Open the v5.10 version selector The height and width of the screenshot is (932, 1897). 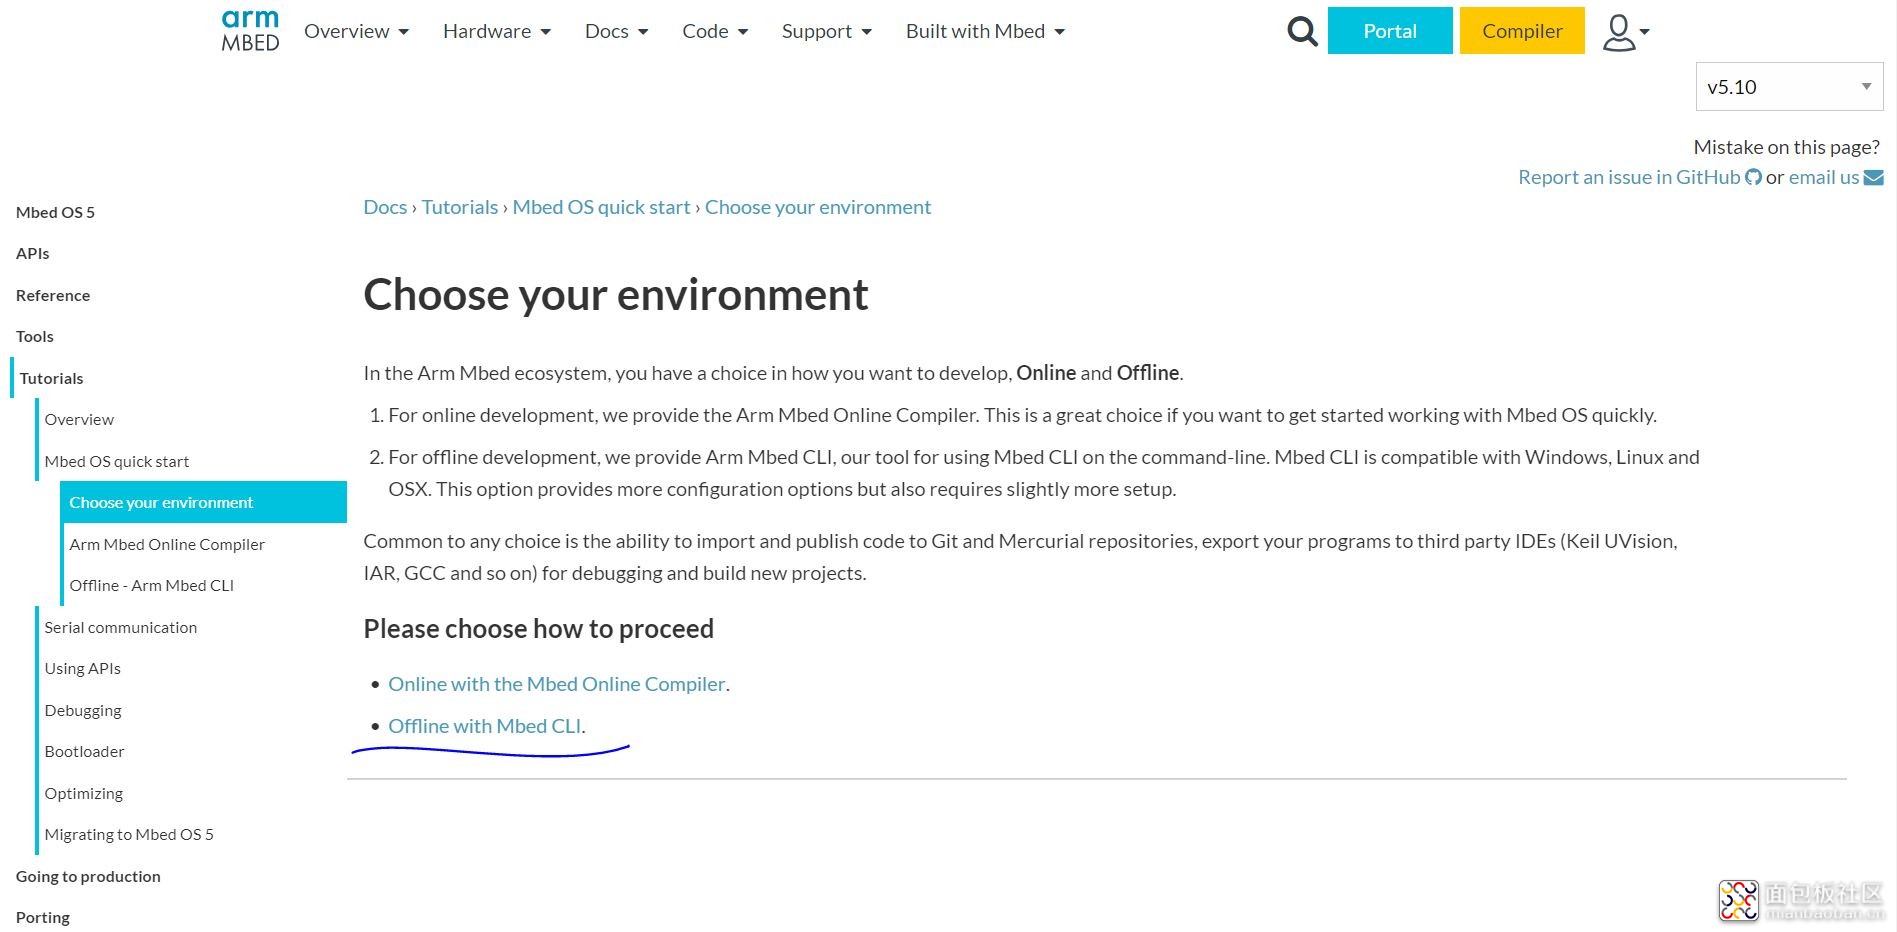(x=1789, y=87)
